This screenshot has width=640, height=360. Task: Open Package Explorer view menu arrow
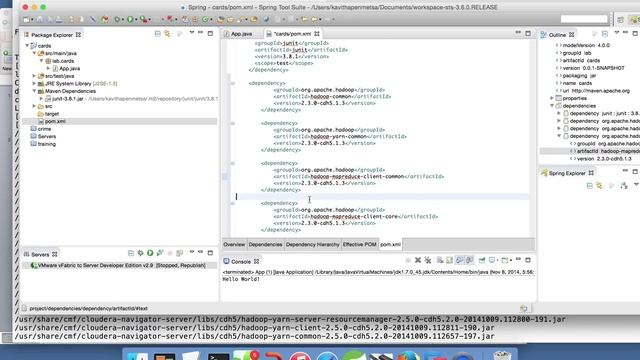point(191,33)
